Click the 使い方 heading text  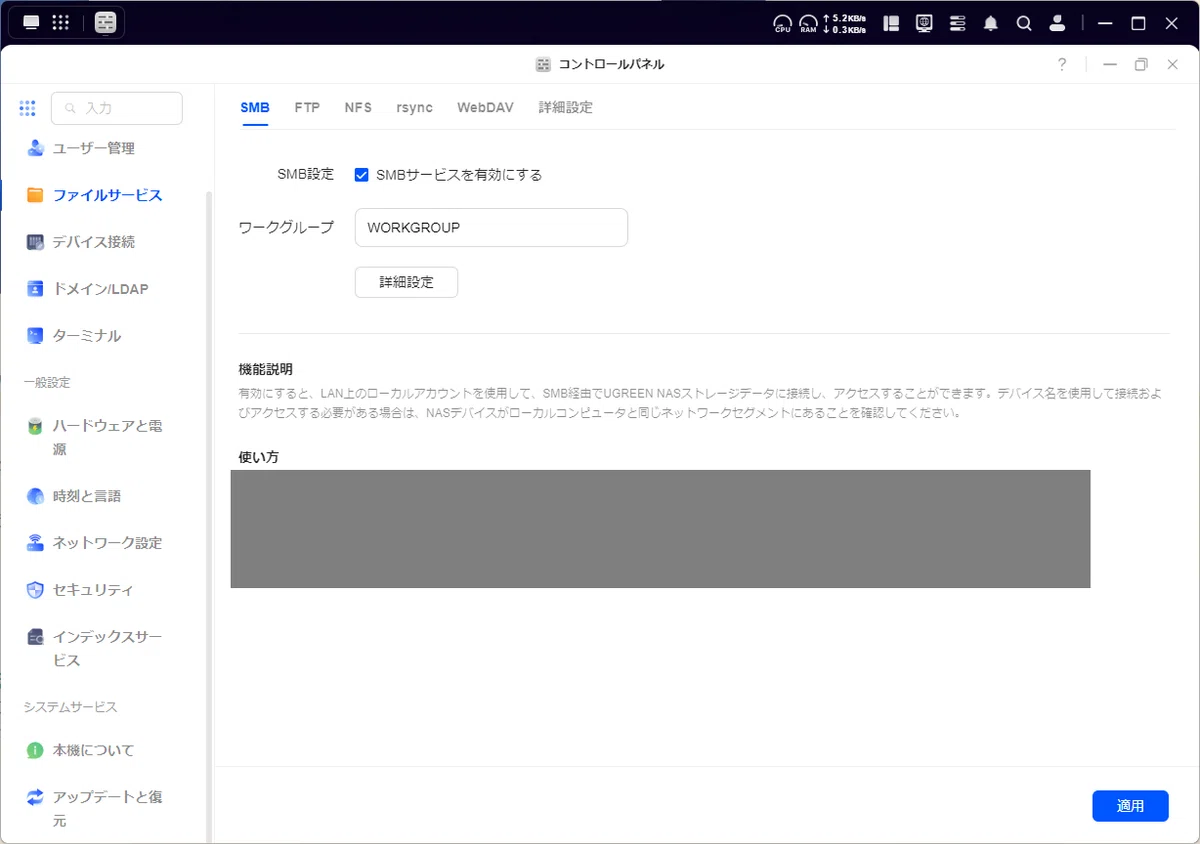tap(258, 457)
